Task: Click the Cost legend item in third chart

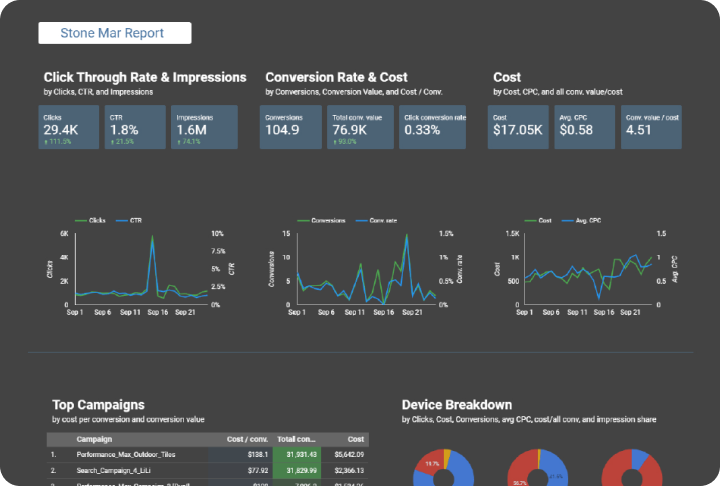Action: click(538, 220)
